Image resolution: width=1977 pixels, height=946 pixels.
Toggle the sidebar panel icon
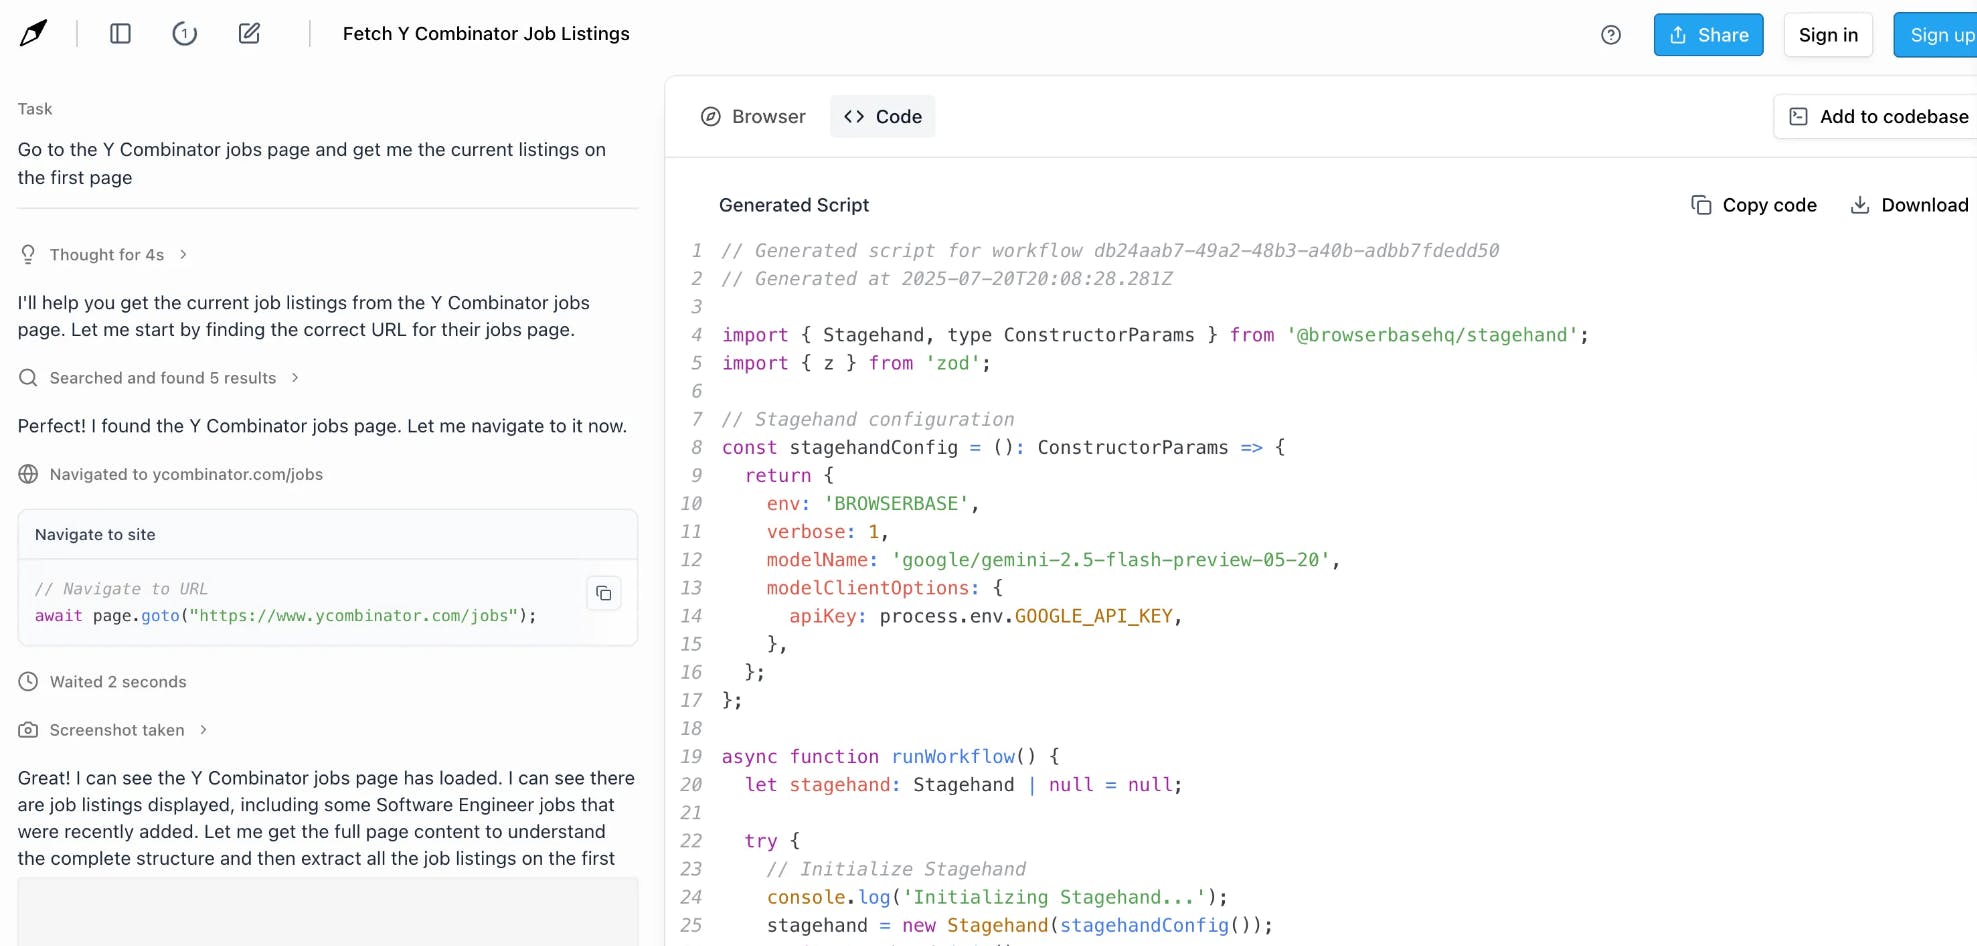click(x=120, y=34)
